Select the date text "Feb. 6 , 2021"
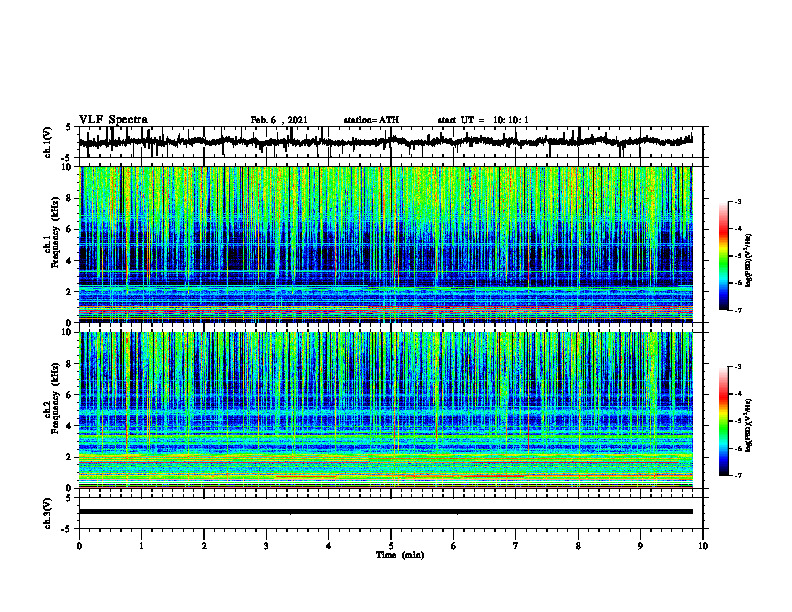 pos(279,120)
